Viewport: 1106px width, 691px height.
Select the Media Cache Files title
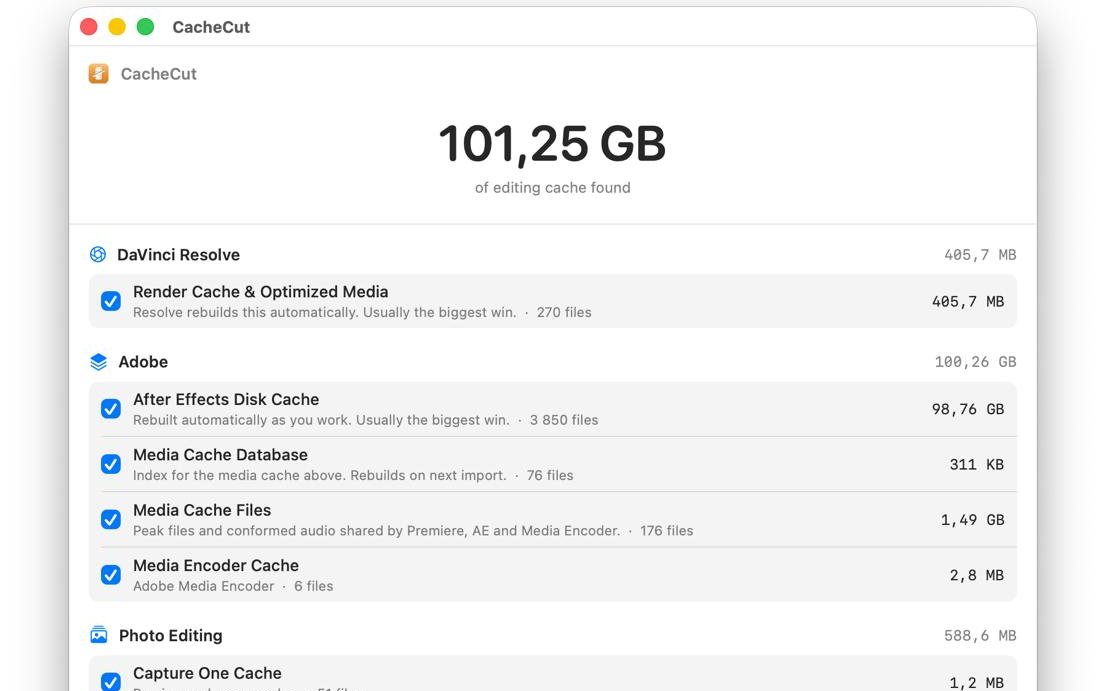coord(202,510)
